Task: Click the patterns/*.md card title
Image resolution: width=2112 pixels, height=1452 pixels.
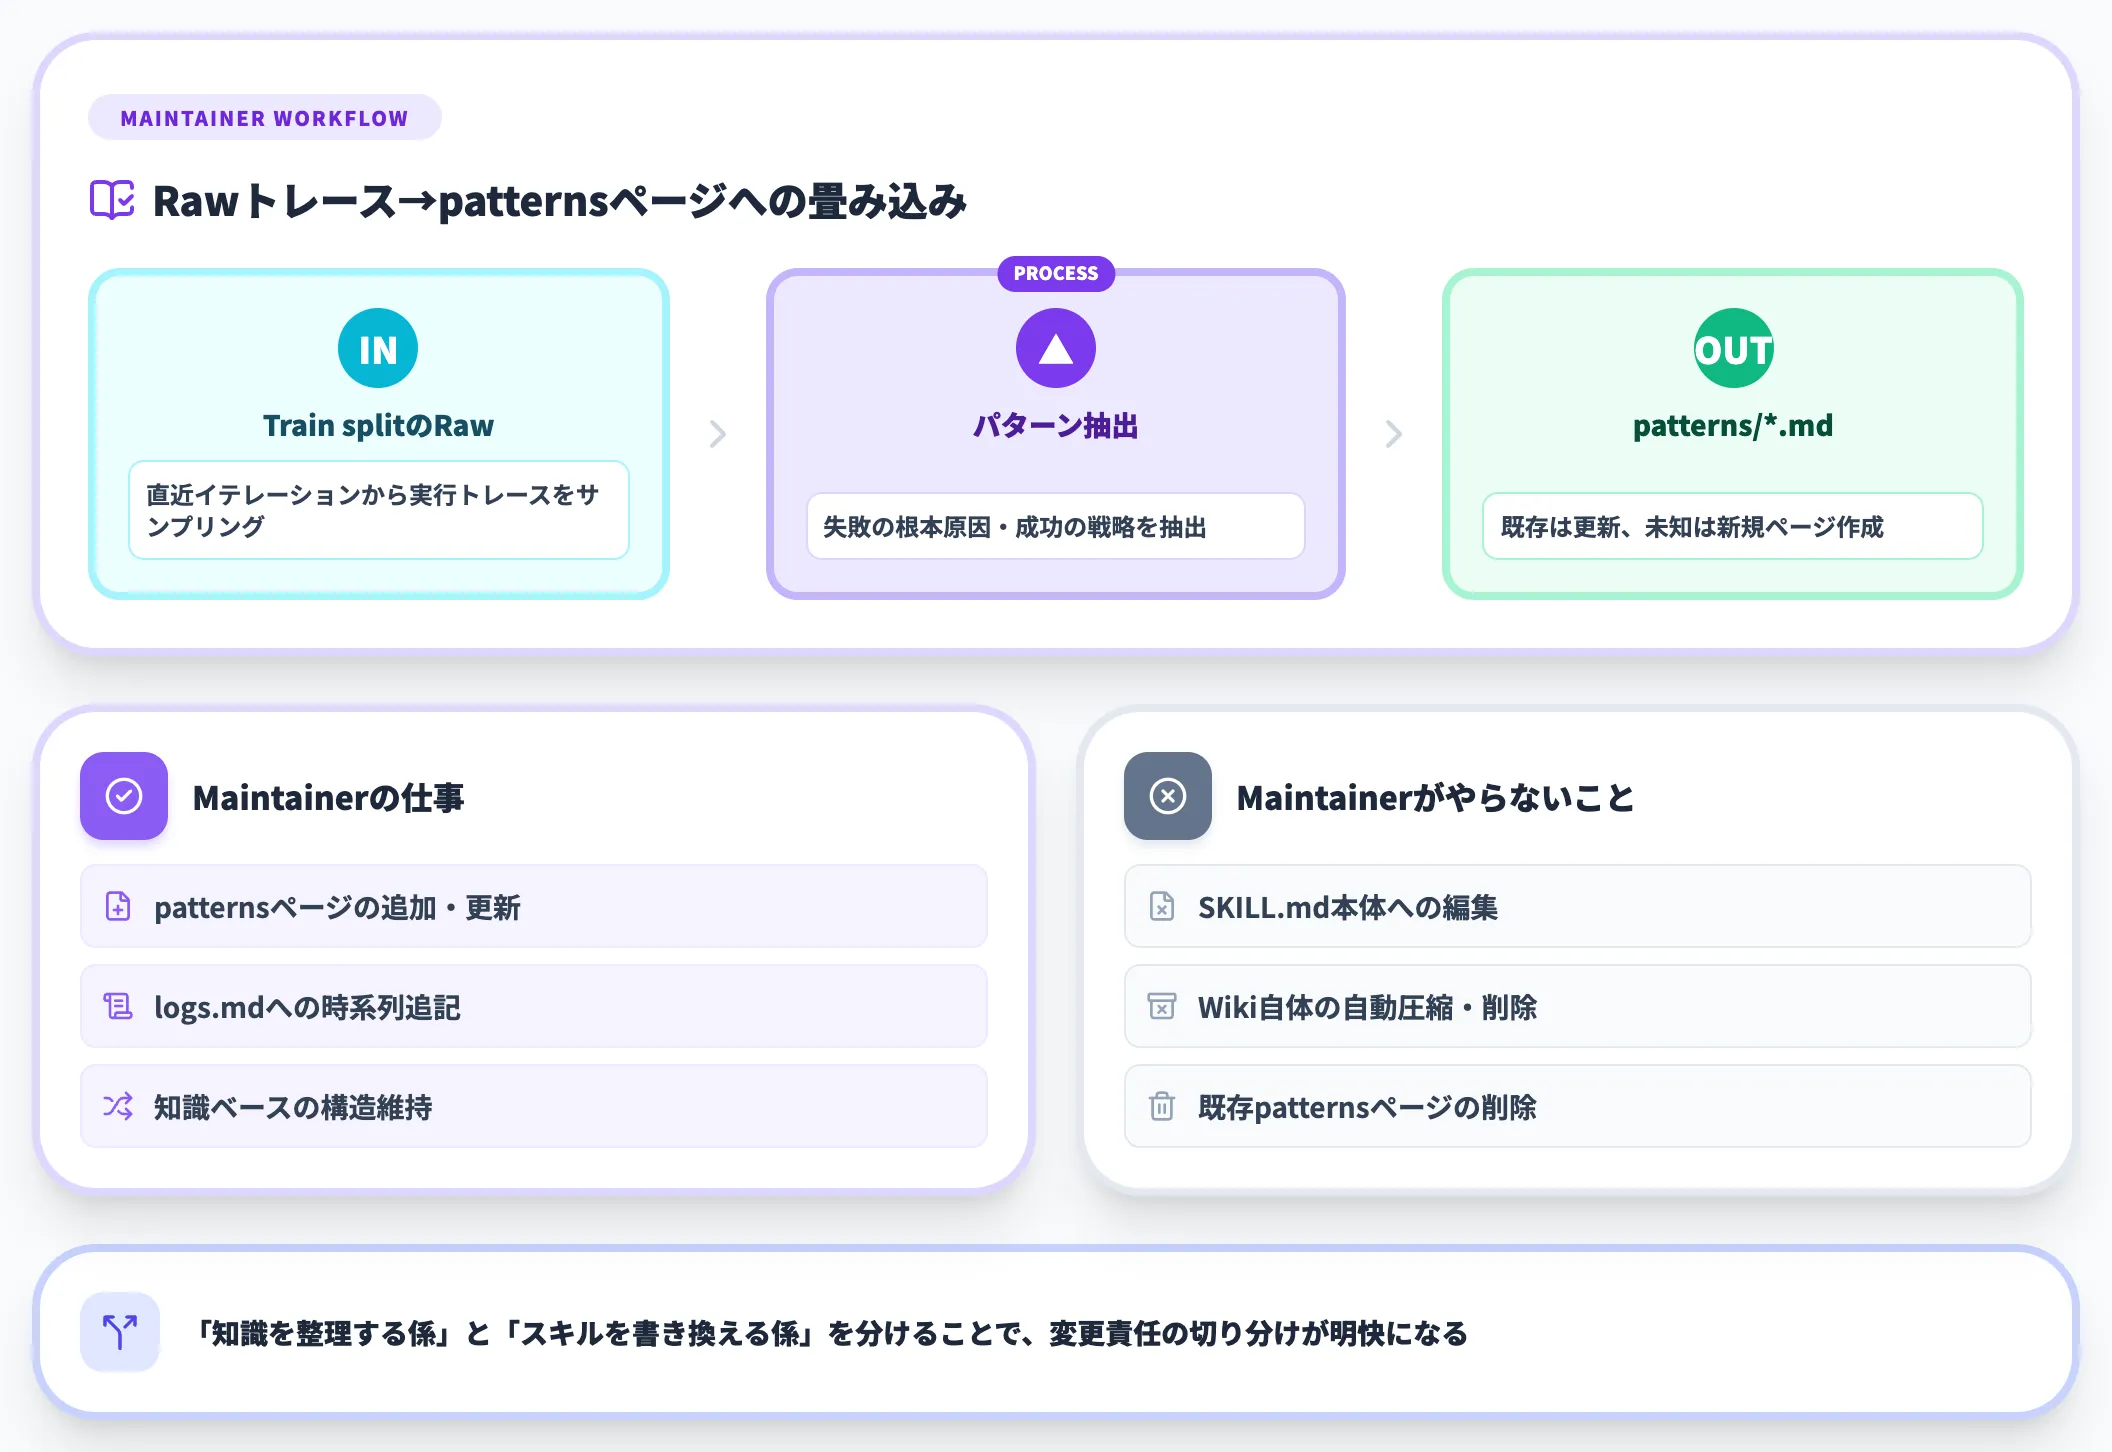Action: pyautogui.click(x=1733, y=426)
